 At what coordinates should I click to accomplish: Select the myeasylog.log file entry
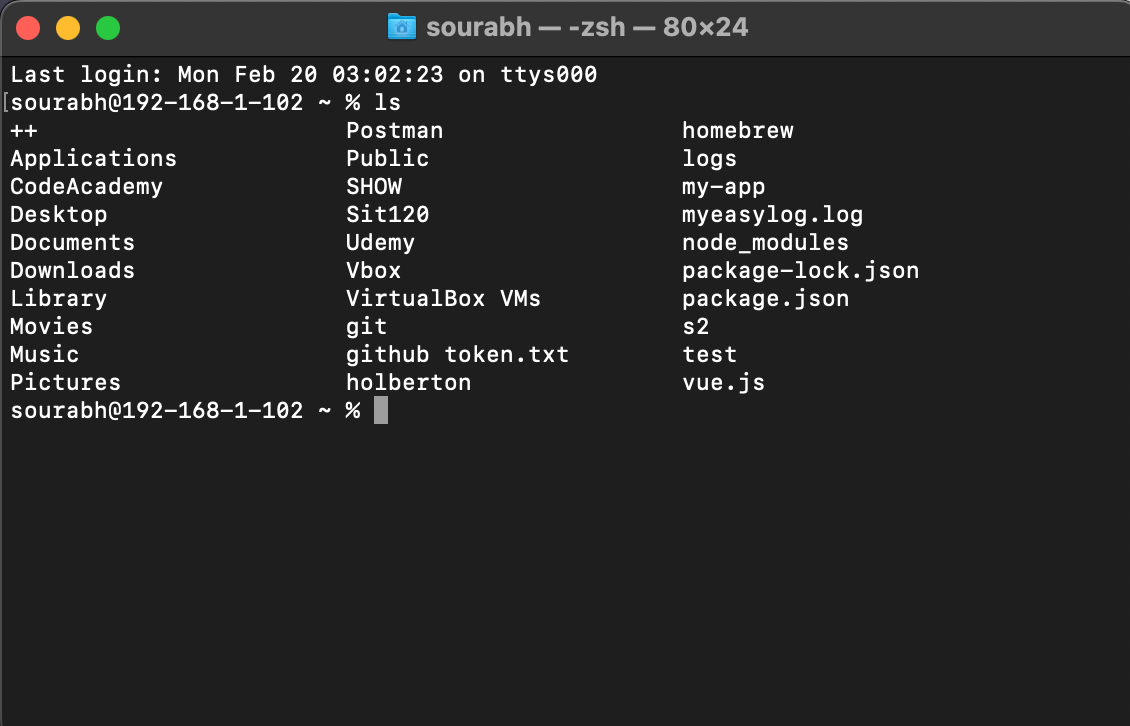[x=772, y=214]
